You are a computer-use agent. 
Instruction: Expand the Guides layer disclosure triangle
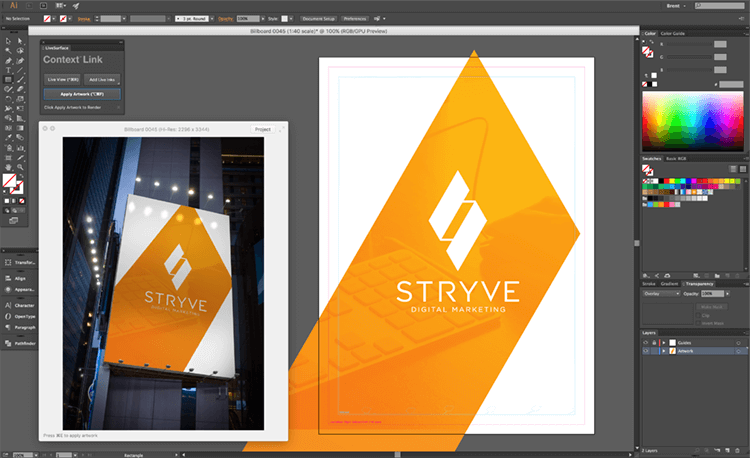[664, 343]
